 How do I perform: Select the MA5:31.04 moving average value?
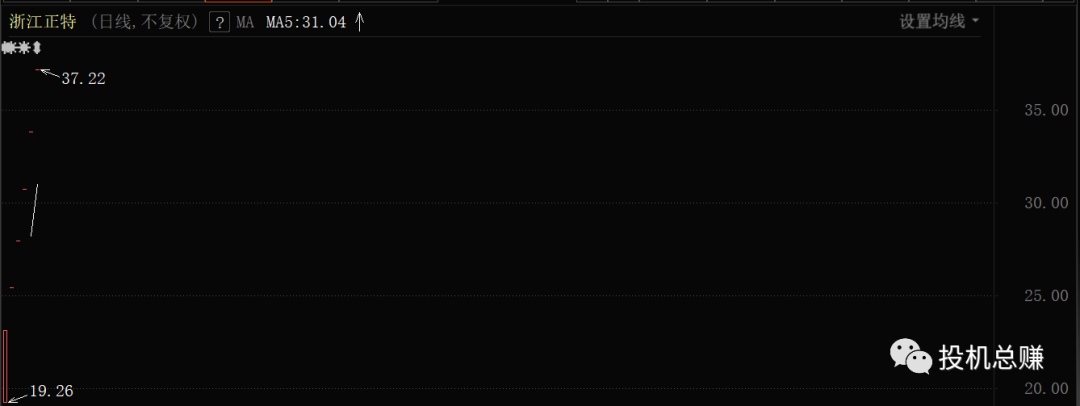(306, 22)
